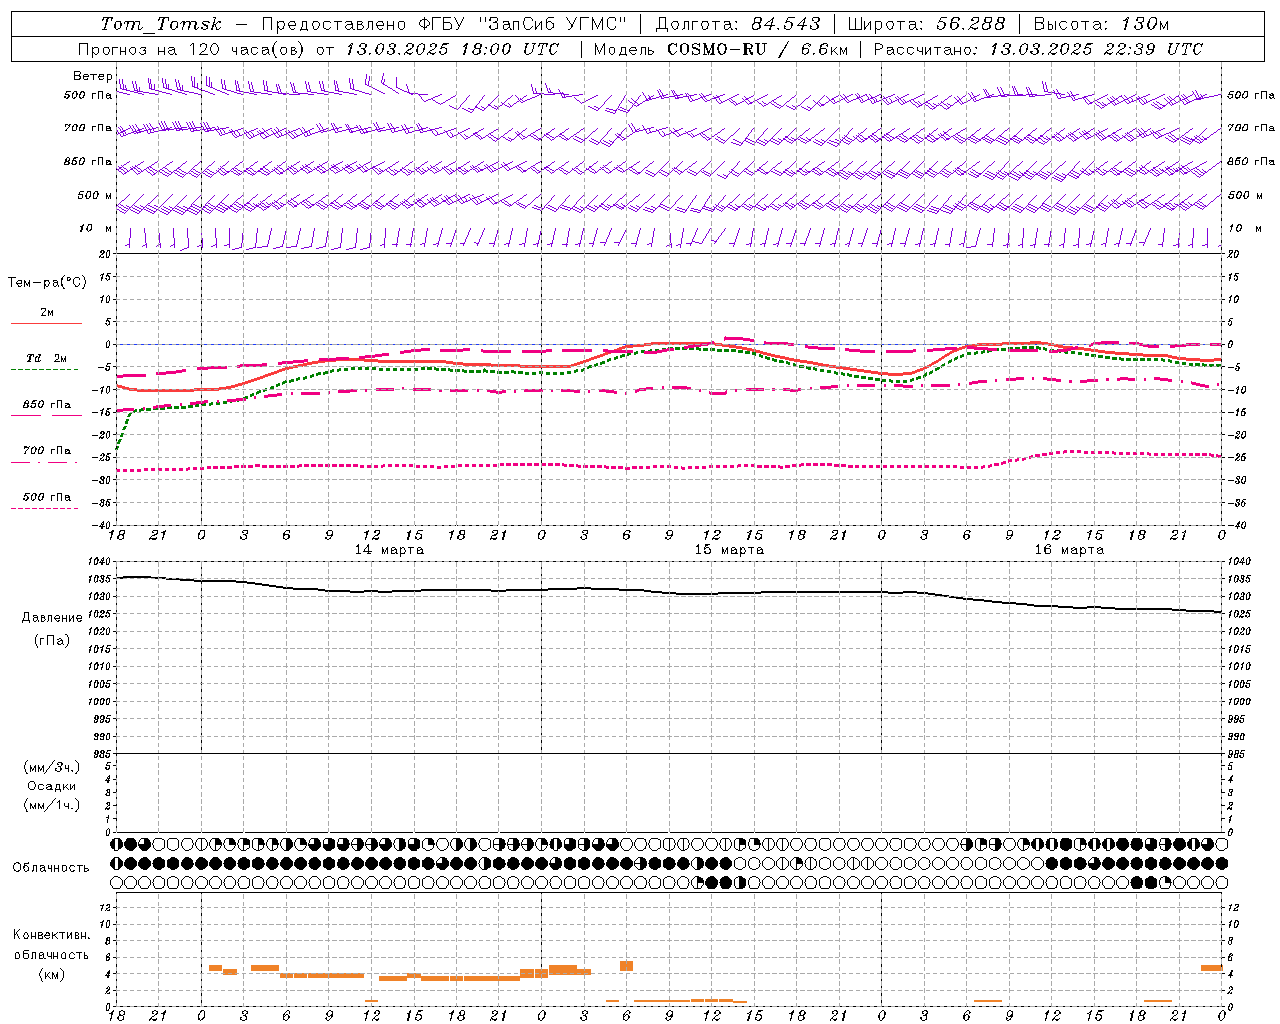Click the station name "Tom_Tomsk" in header

(x=161, y=24)
